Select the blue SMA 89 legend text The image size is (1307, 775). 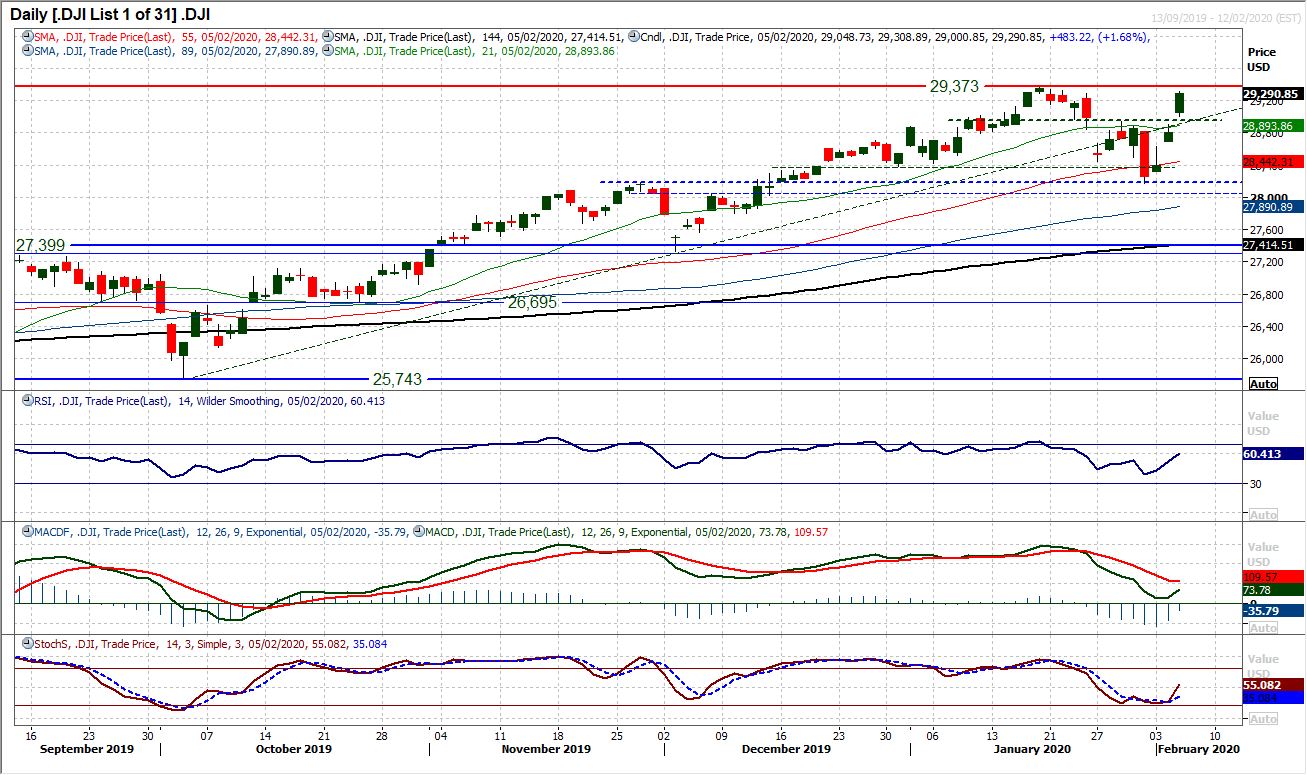pyautogui.click(x=175, y=50)
